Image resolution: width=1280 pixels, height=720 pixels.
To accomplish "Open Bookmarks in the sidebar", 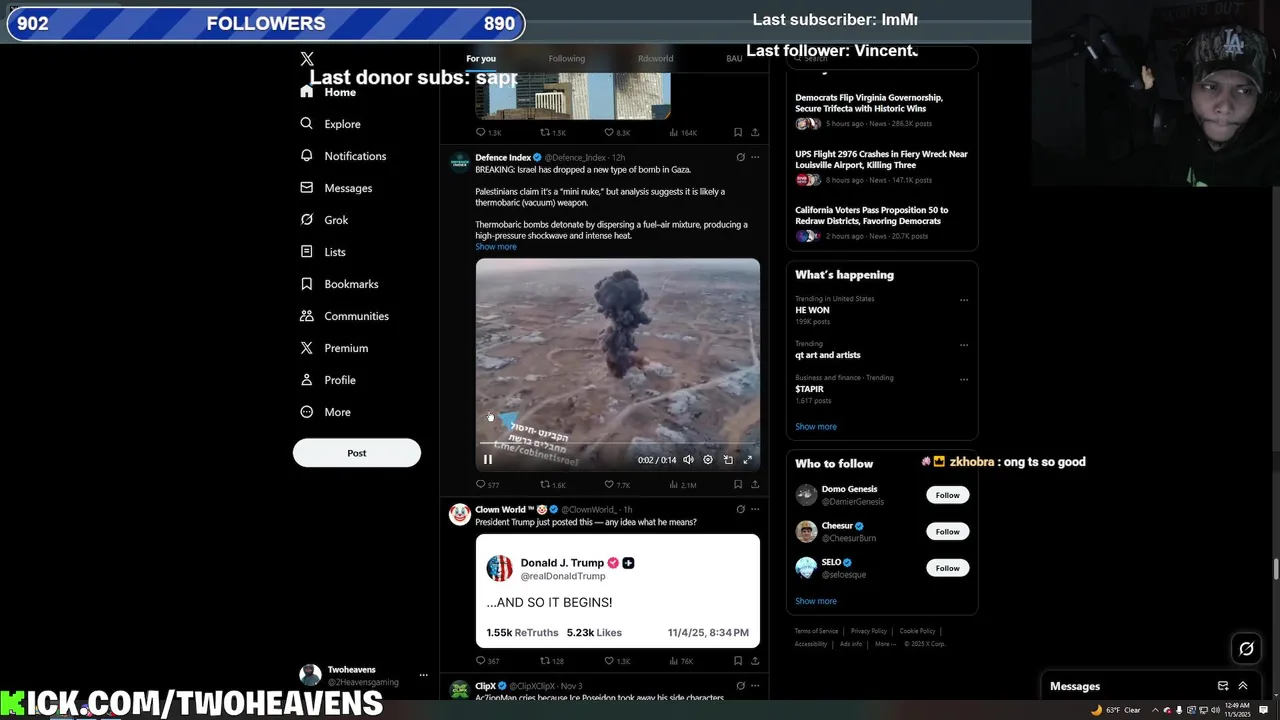I will (x=339, y=284).
